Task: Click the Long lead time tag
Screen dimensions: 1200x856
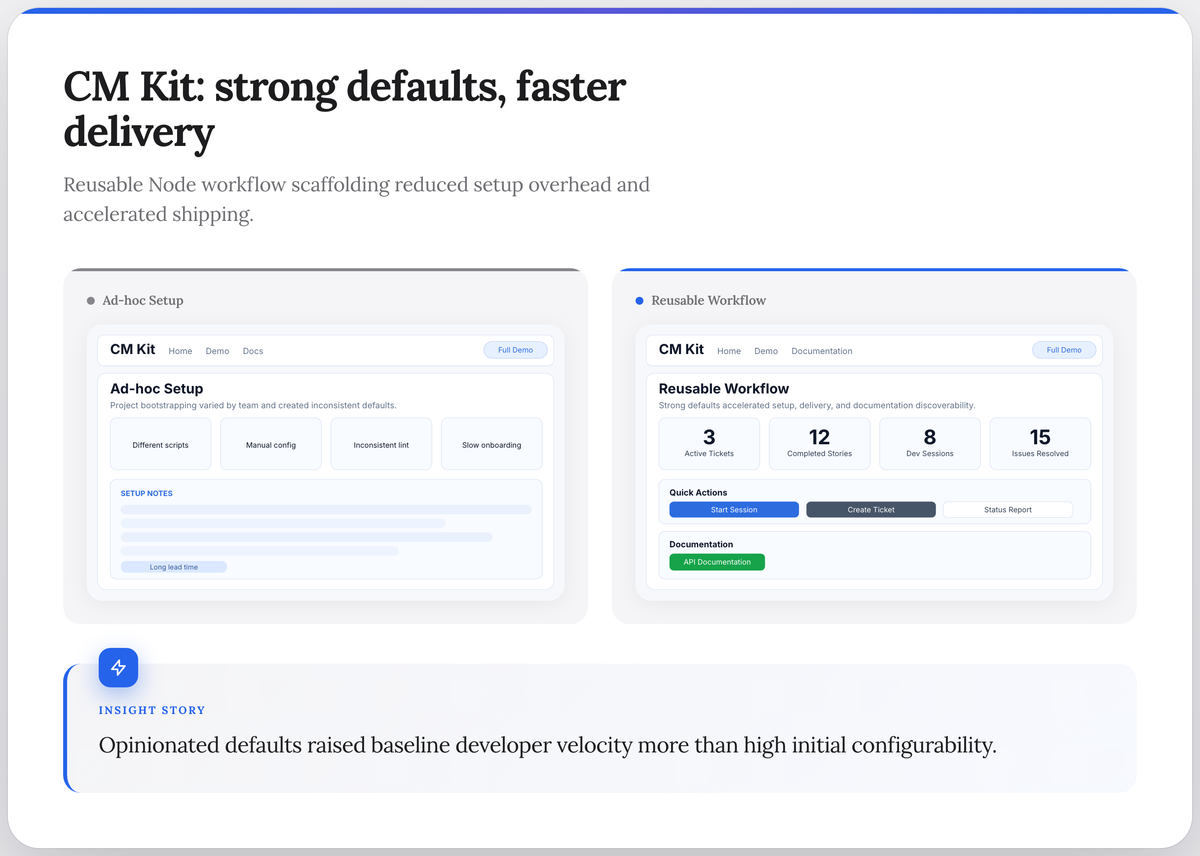Action: (x=173, y=566)
